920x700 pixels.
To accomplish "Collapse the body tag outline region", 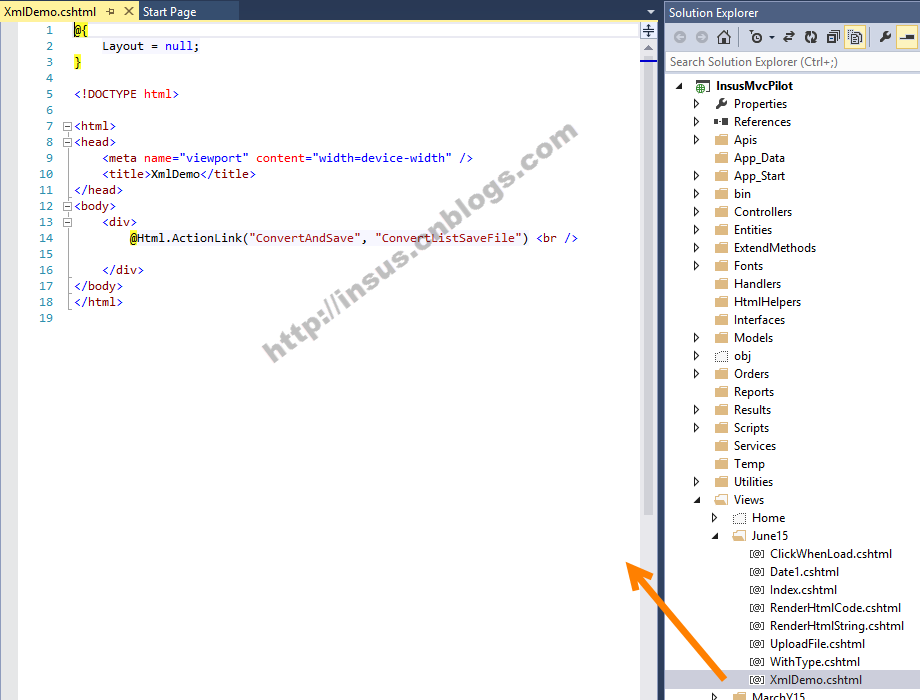I will tap(67, 206).
